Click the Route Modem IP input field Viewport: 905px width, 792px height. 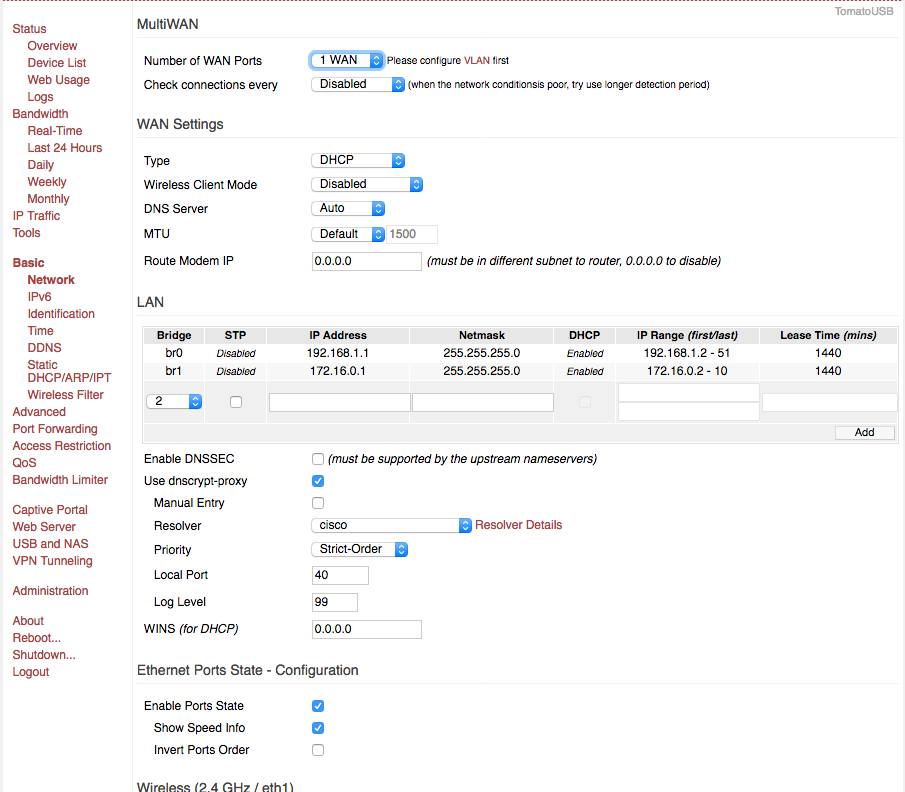pyautogui.click(x=366, y=259)
